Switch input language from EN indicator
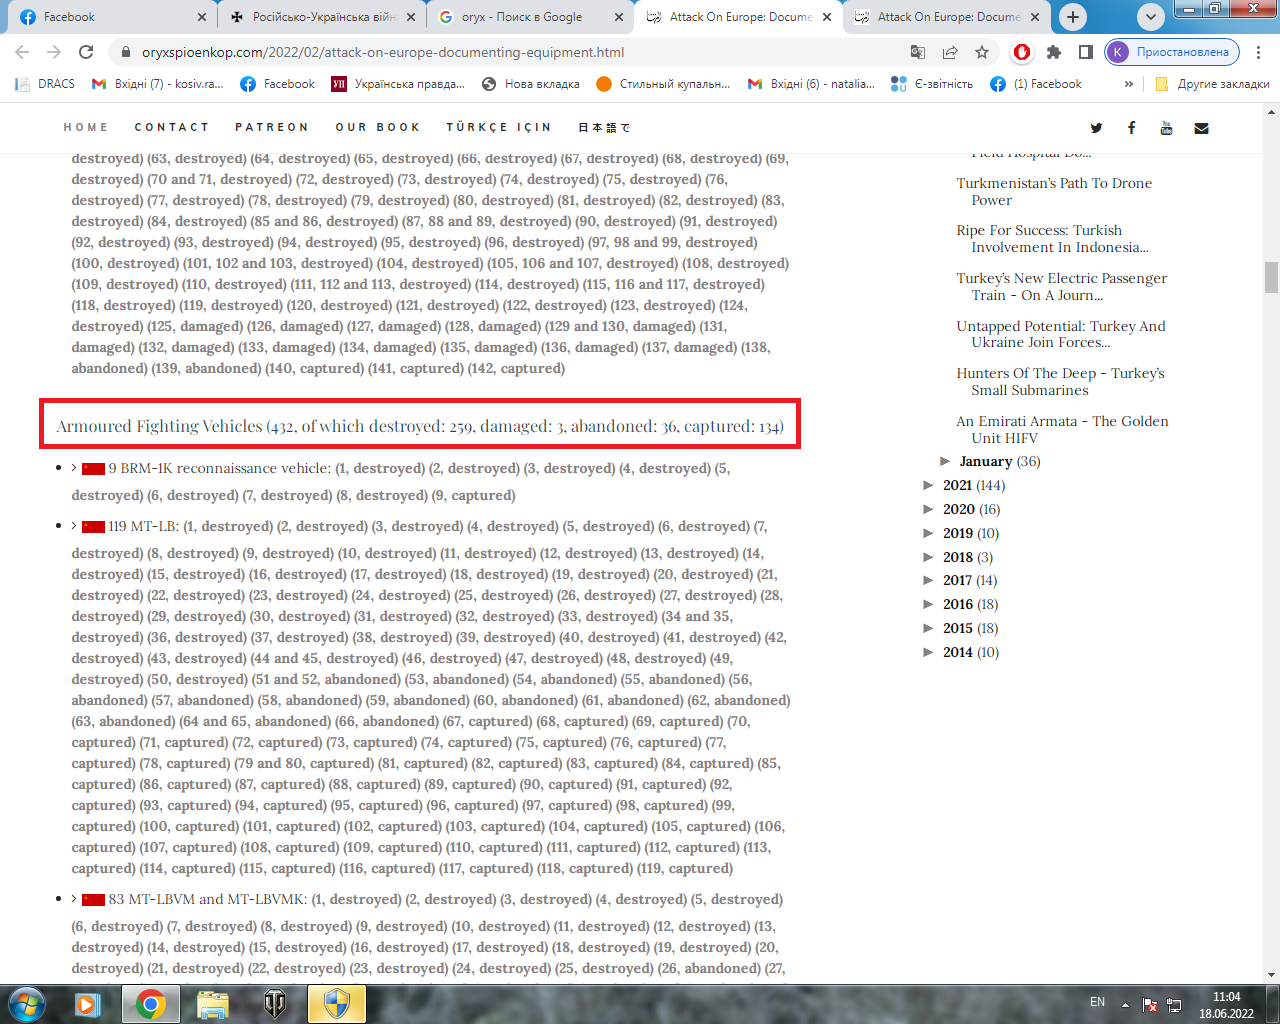 [x=1097, y=1002]
